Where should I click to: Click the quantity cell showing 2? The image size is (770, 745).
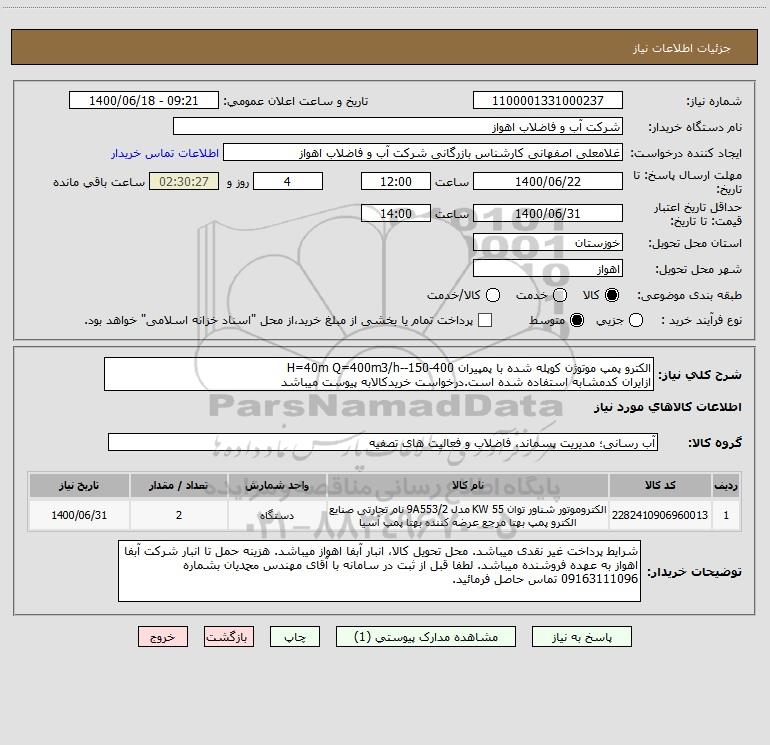[x=179, y=515]
